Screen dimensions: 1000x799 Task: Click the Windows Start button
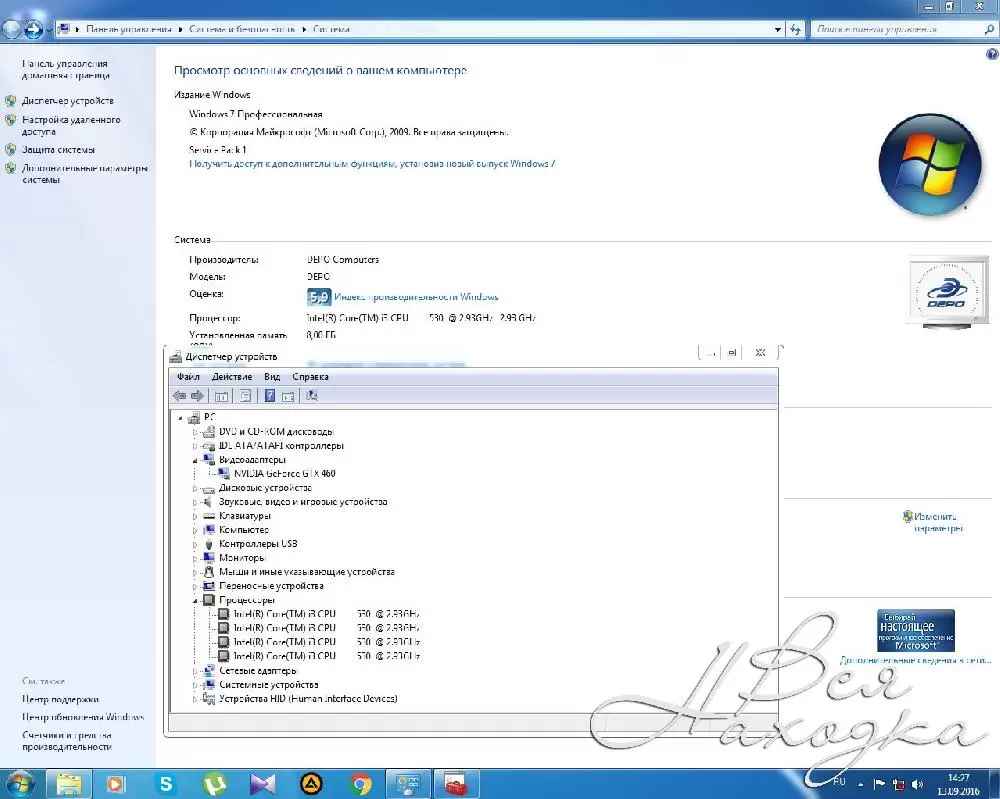coord(20,782)
